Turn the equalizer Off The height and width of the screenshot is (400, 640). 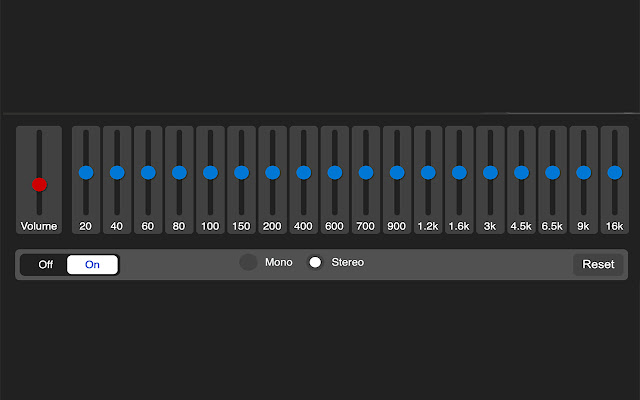(45, 264)
